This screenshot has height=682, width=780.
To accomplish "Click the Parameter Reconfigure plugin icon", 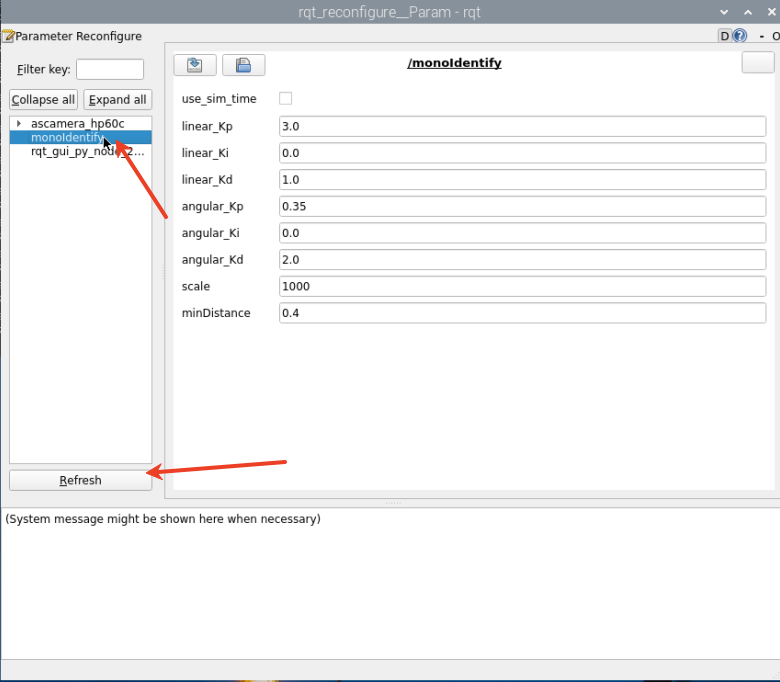I will tap(7, 36).
